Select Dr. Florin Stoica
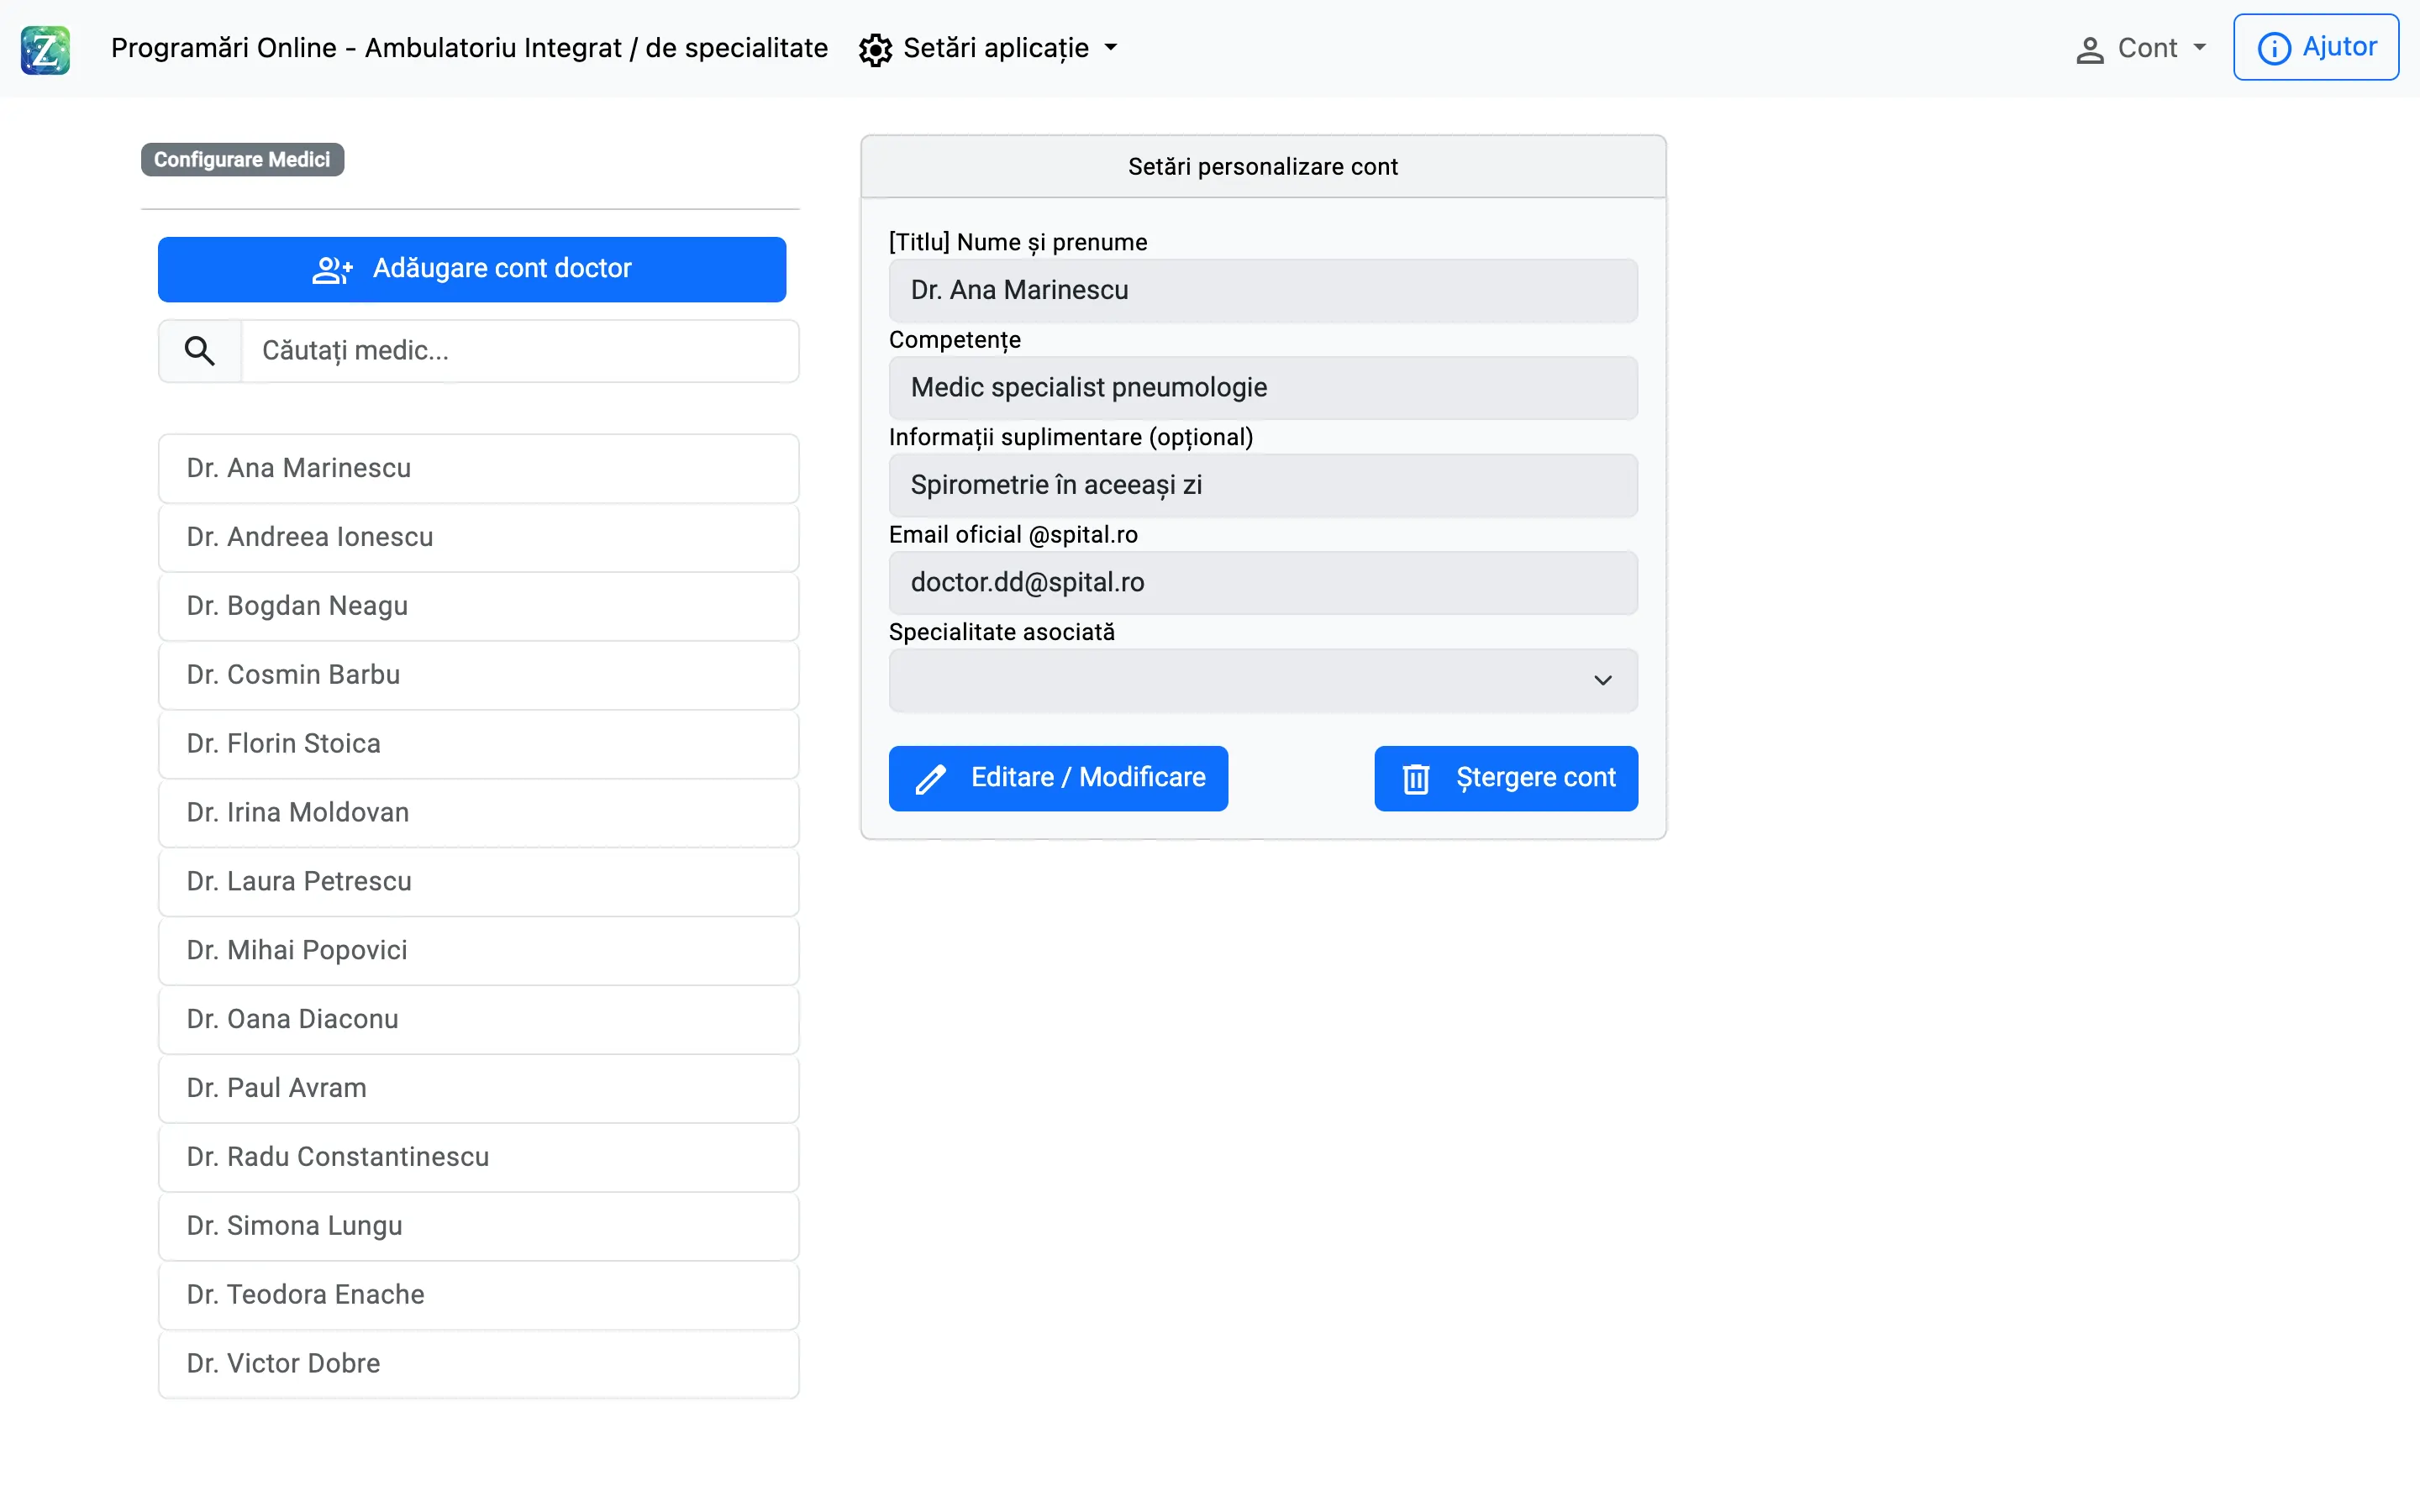 479,745
